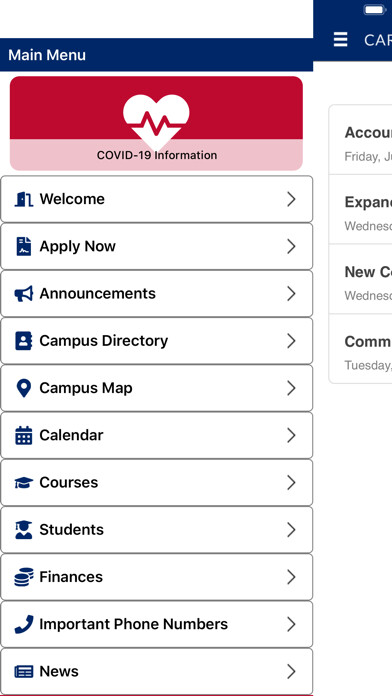The width and height of the screenshot is (392, 696).
Task: Tap the Campus Directory contact icon
Action: pos(24,341)
